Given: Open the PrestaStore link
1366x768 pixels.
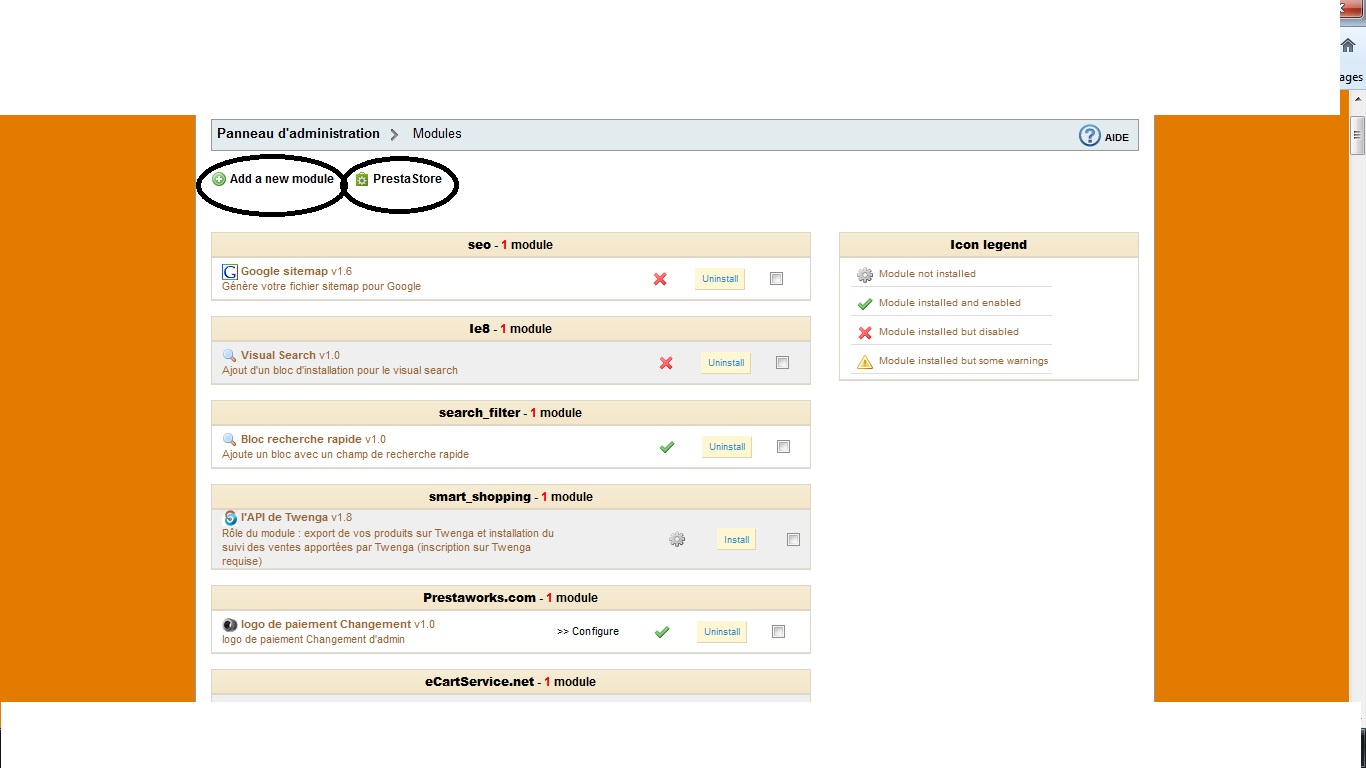Looking at the screenshot, I should pos(407,180).
